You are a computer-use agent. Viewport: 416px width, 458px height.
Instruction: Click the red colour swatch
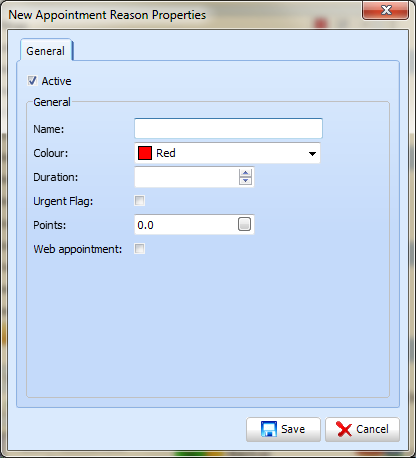tap(145, 153)
